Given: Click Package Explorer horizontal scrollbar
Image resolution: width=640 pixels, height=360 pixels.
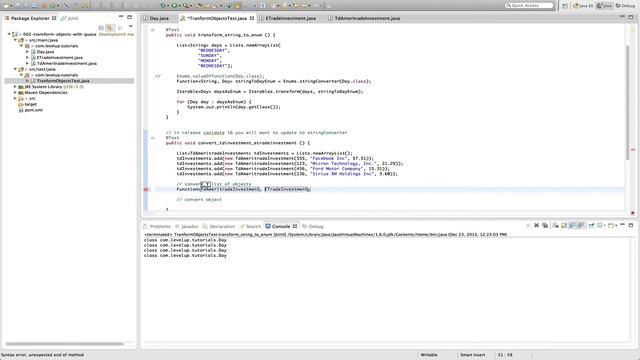Looking at the screenshot, I should coord(64,344).
